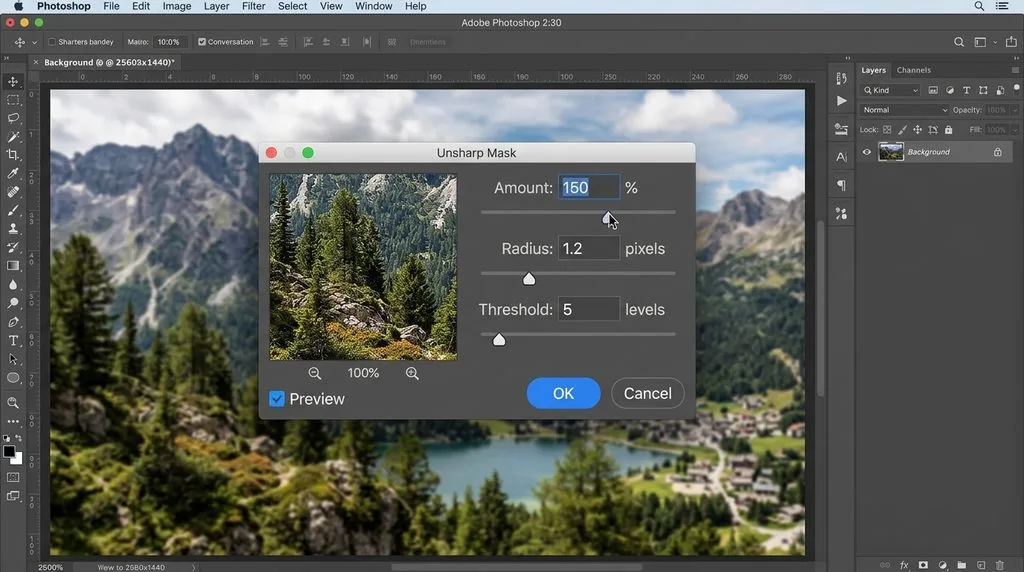Screen dimensions: 1024x572
Task: Open the Paragraph panel icon
Action: point(842,185)
